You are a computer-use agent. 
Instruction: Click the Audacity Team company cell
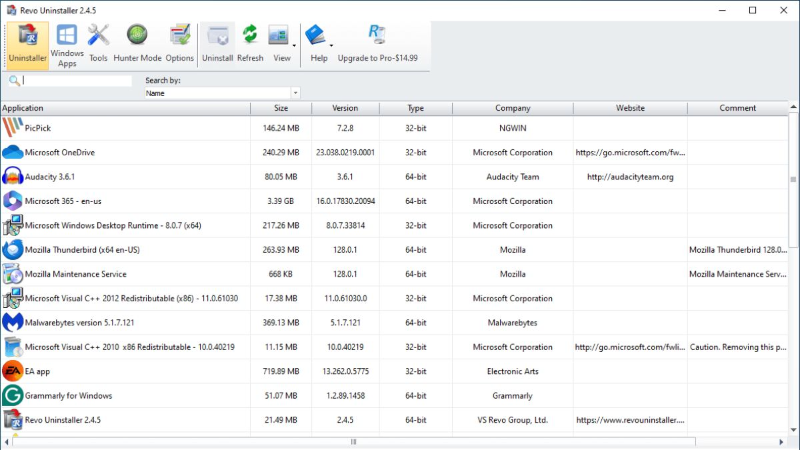tap(512, 177)
